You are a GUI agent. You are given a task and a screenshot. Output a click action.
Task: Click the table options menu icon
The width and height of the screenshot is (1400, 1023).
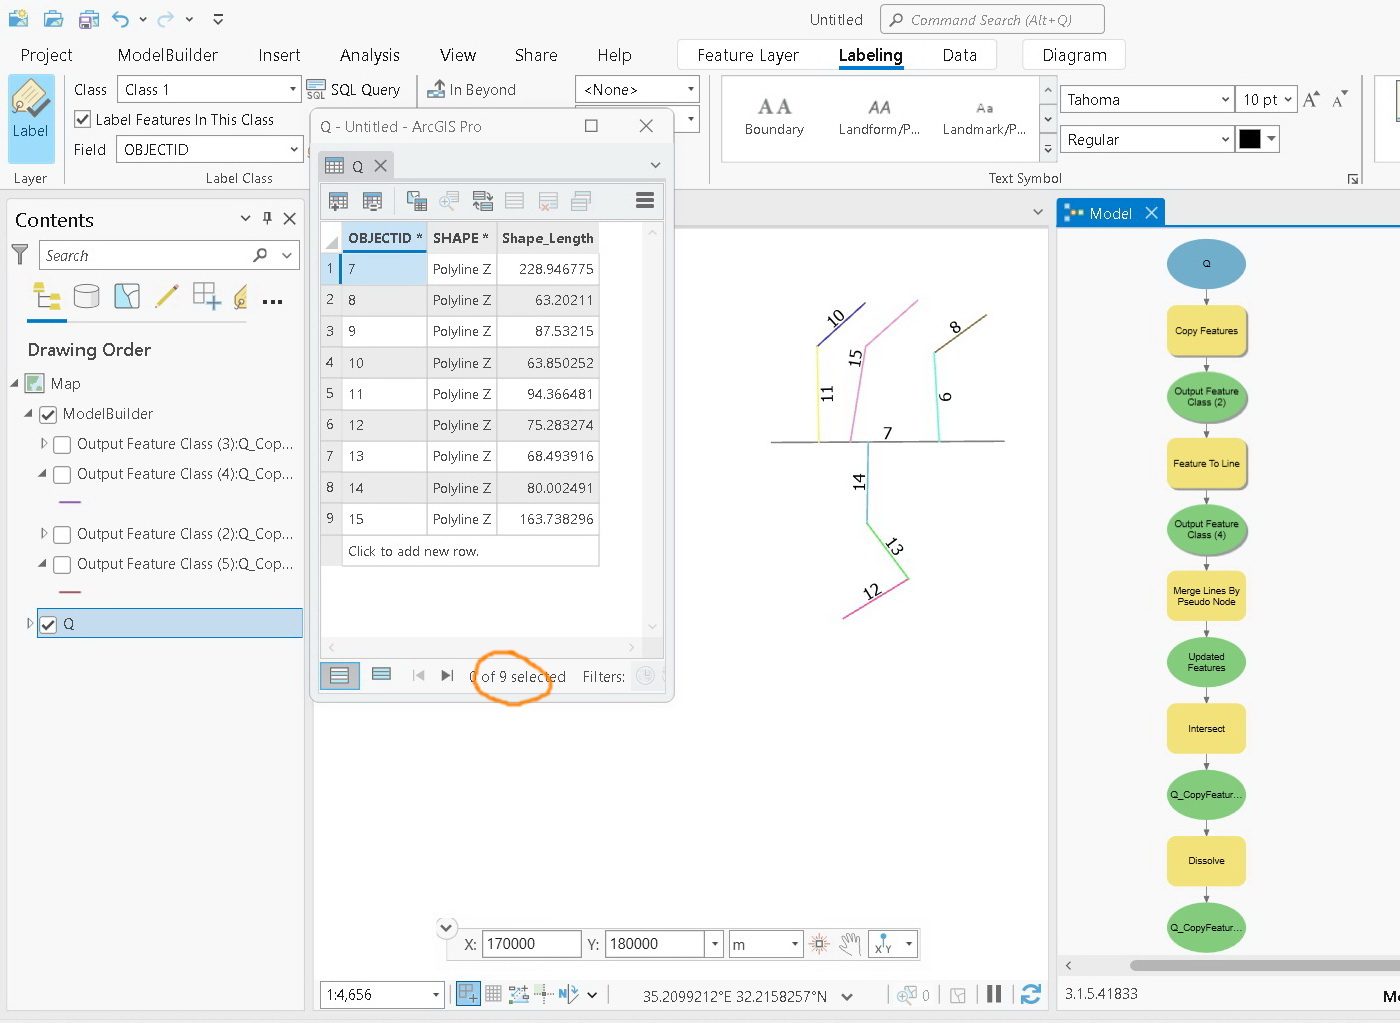[x=644, y=200]
